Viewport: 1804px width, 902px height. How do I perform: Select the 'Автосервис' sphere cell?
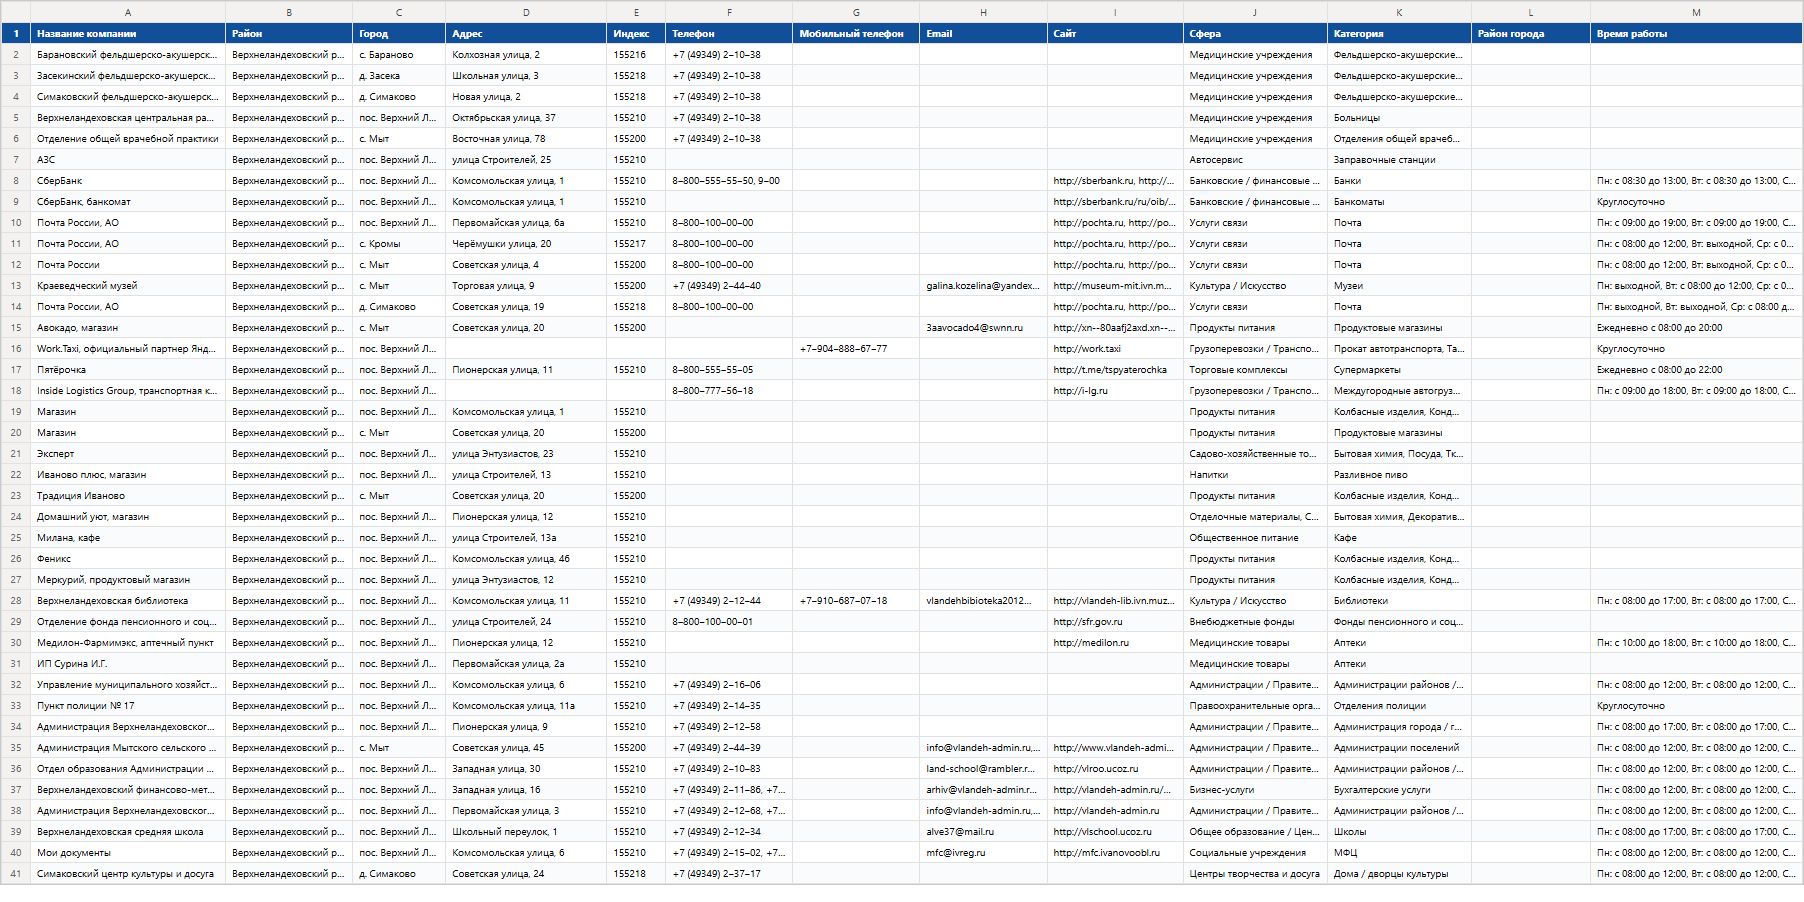(x=1255, y=159)
